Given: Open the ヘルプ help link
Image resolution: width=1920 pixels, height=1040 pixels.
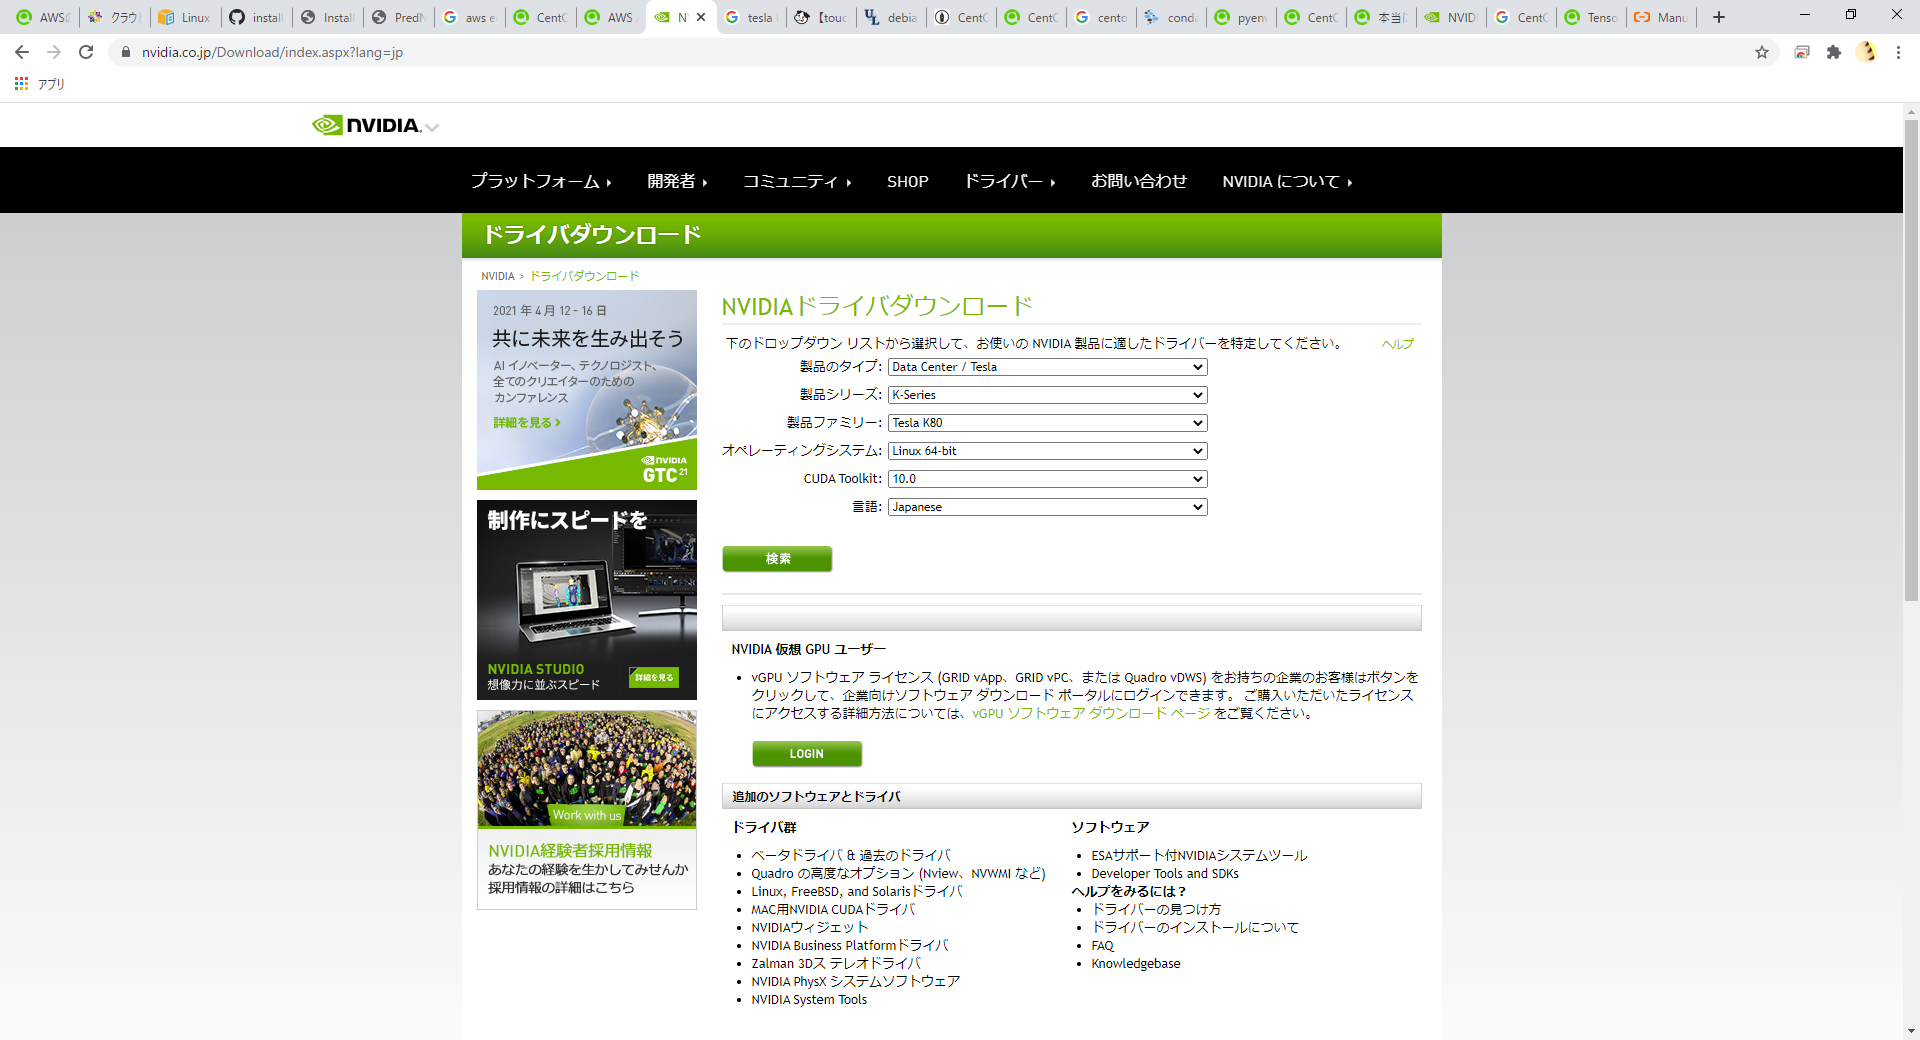Looking at the screenshot, I should 1398,344.
